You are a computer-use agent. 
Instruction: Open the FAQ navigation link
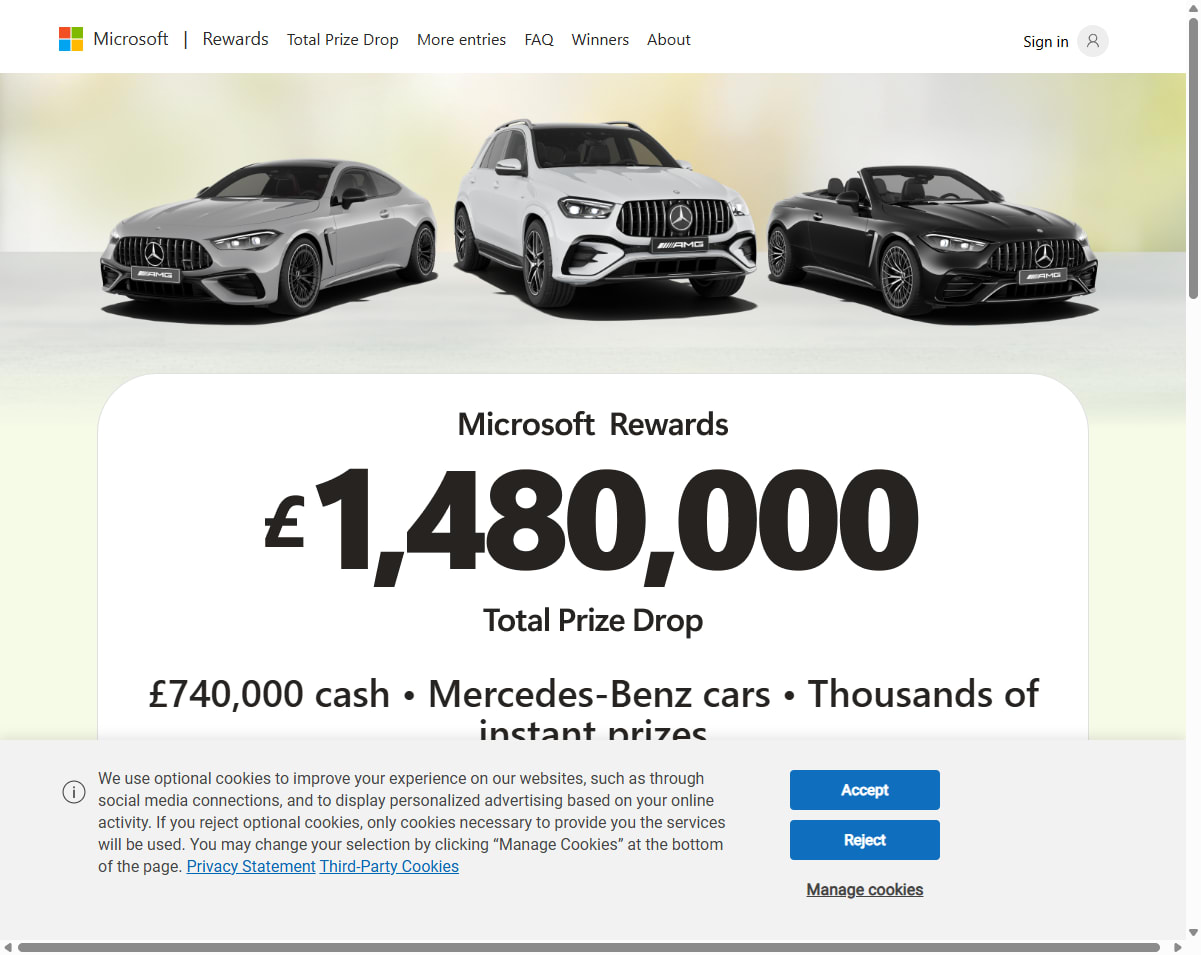pos(539,40)
